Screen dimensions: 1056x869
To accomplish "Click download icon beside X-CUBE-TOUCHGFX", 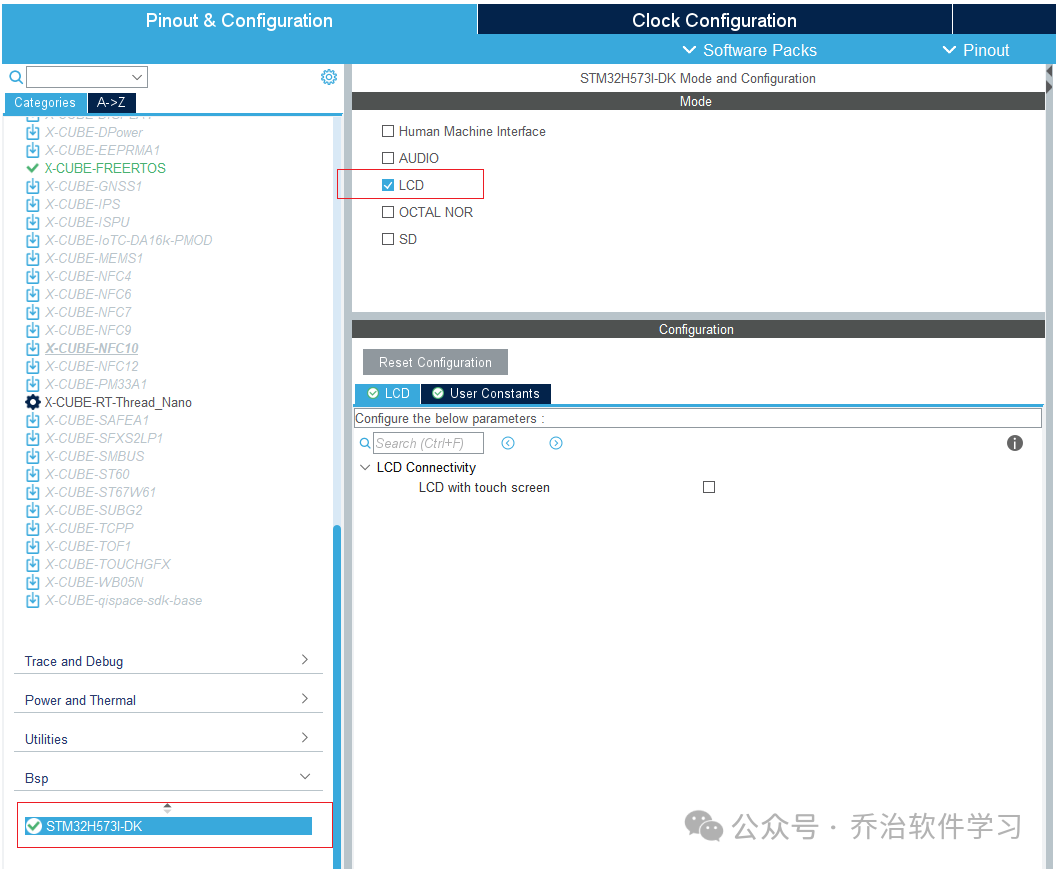I will [x=32, y=565].
